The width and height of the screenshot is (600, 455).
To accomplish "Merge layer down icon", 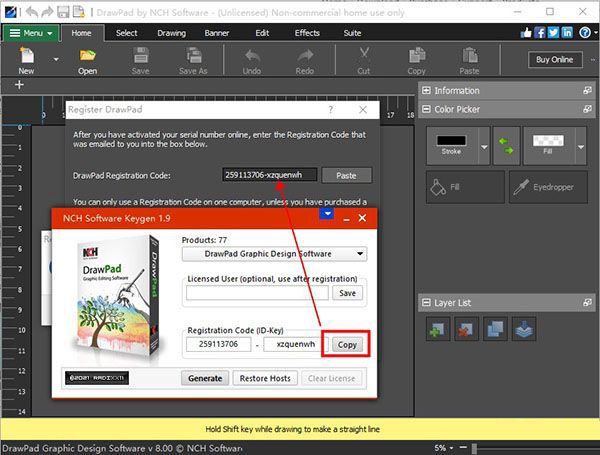I will 524,329.
